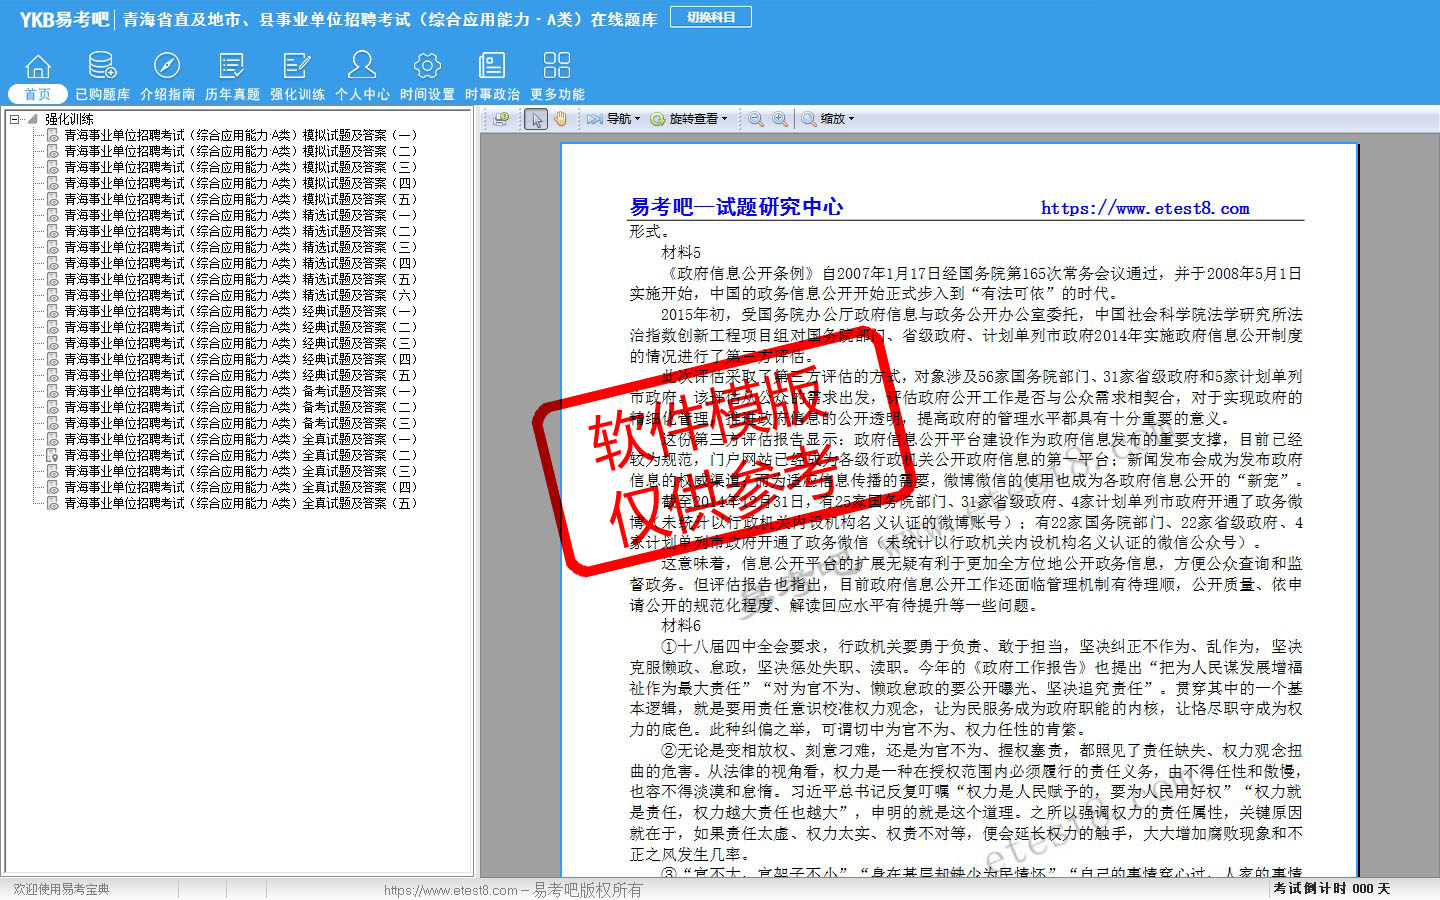The width and height of the screenshot is (1440, 900).
Task: Select 模拟试题及答案（一） in the tree
Action: [240, 135]
